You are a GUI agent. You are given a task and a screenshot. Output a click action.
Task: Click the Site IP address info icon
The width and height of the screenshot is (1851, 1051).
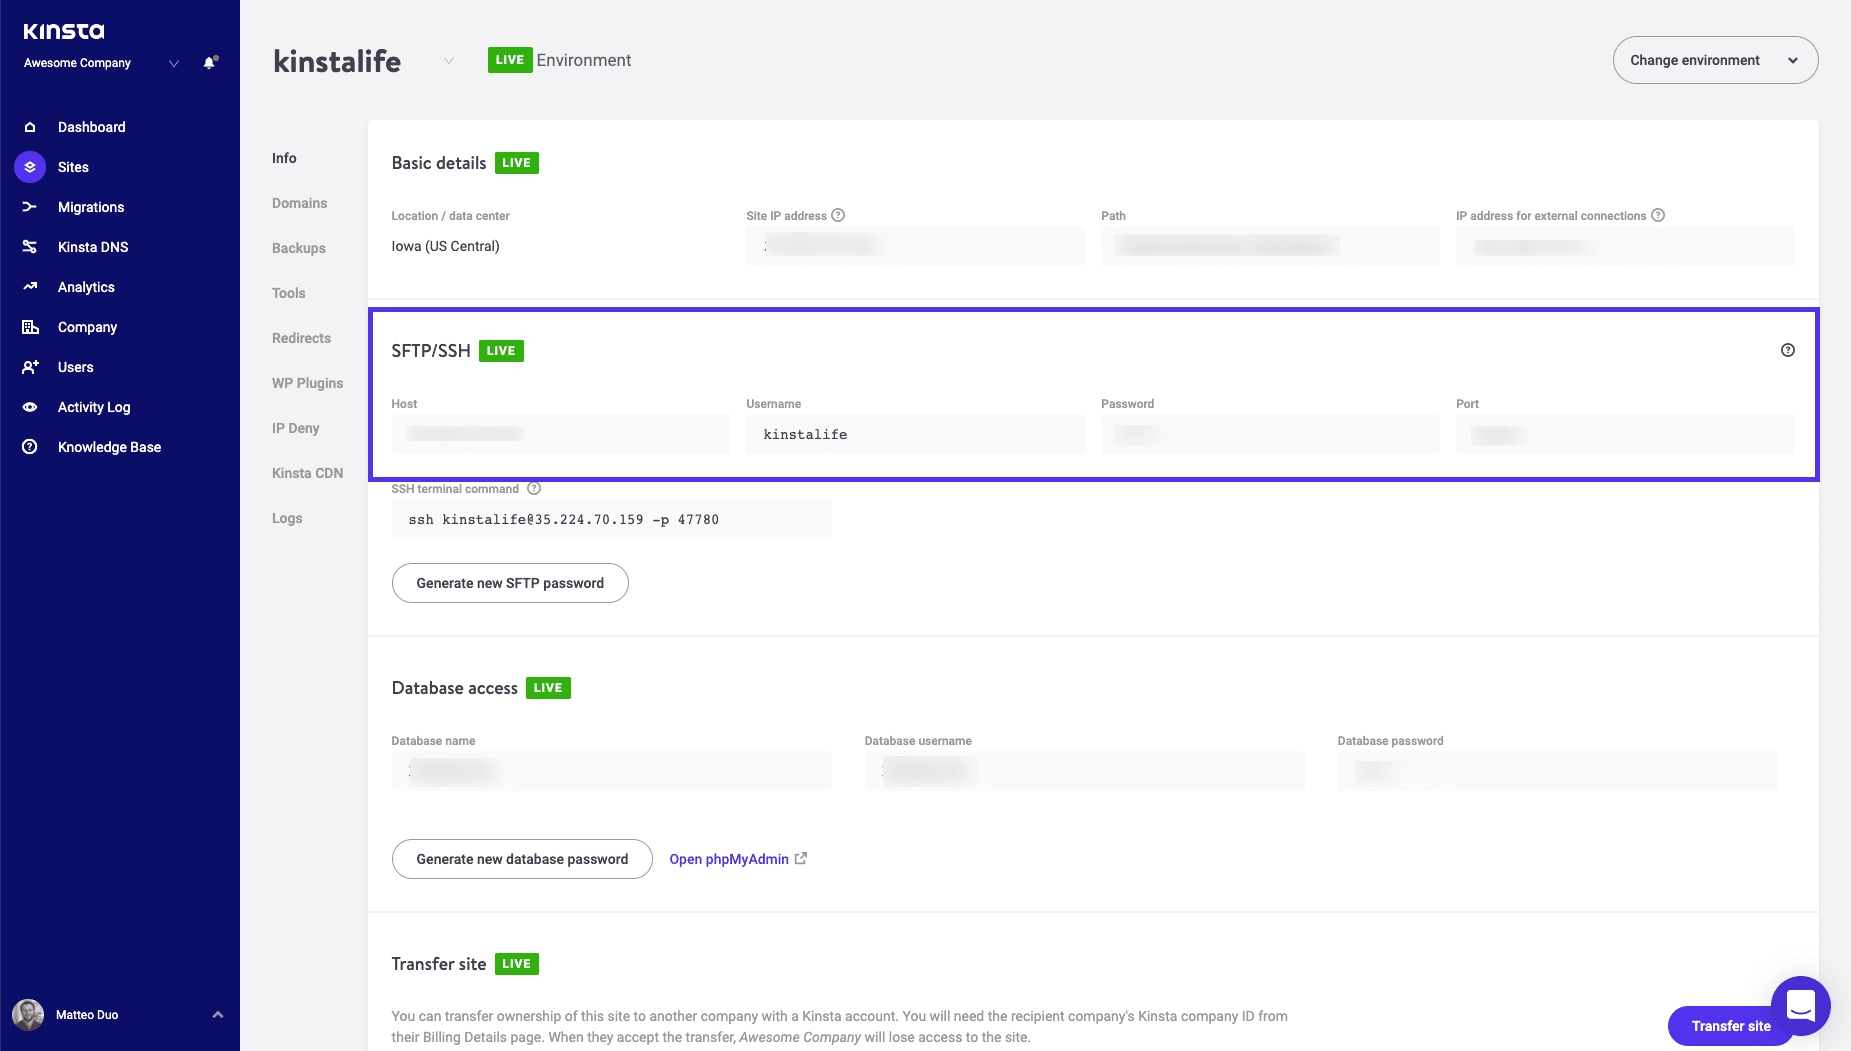click(838, 215)
